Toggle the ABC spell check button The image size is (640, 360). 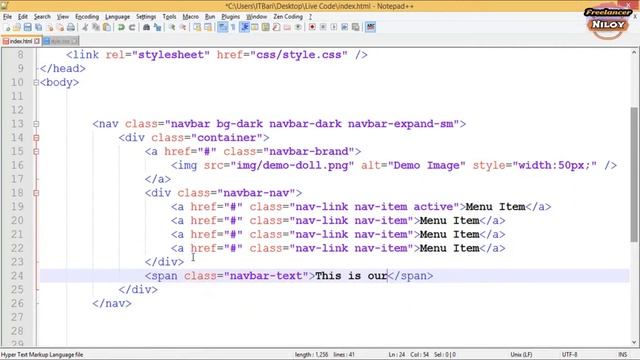371,27
